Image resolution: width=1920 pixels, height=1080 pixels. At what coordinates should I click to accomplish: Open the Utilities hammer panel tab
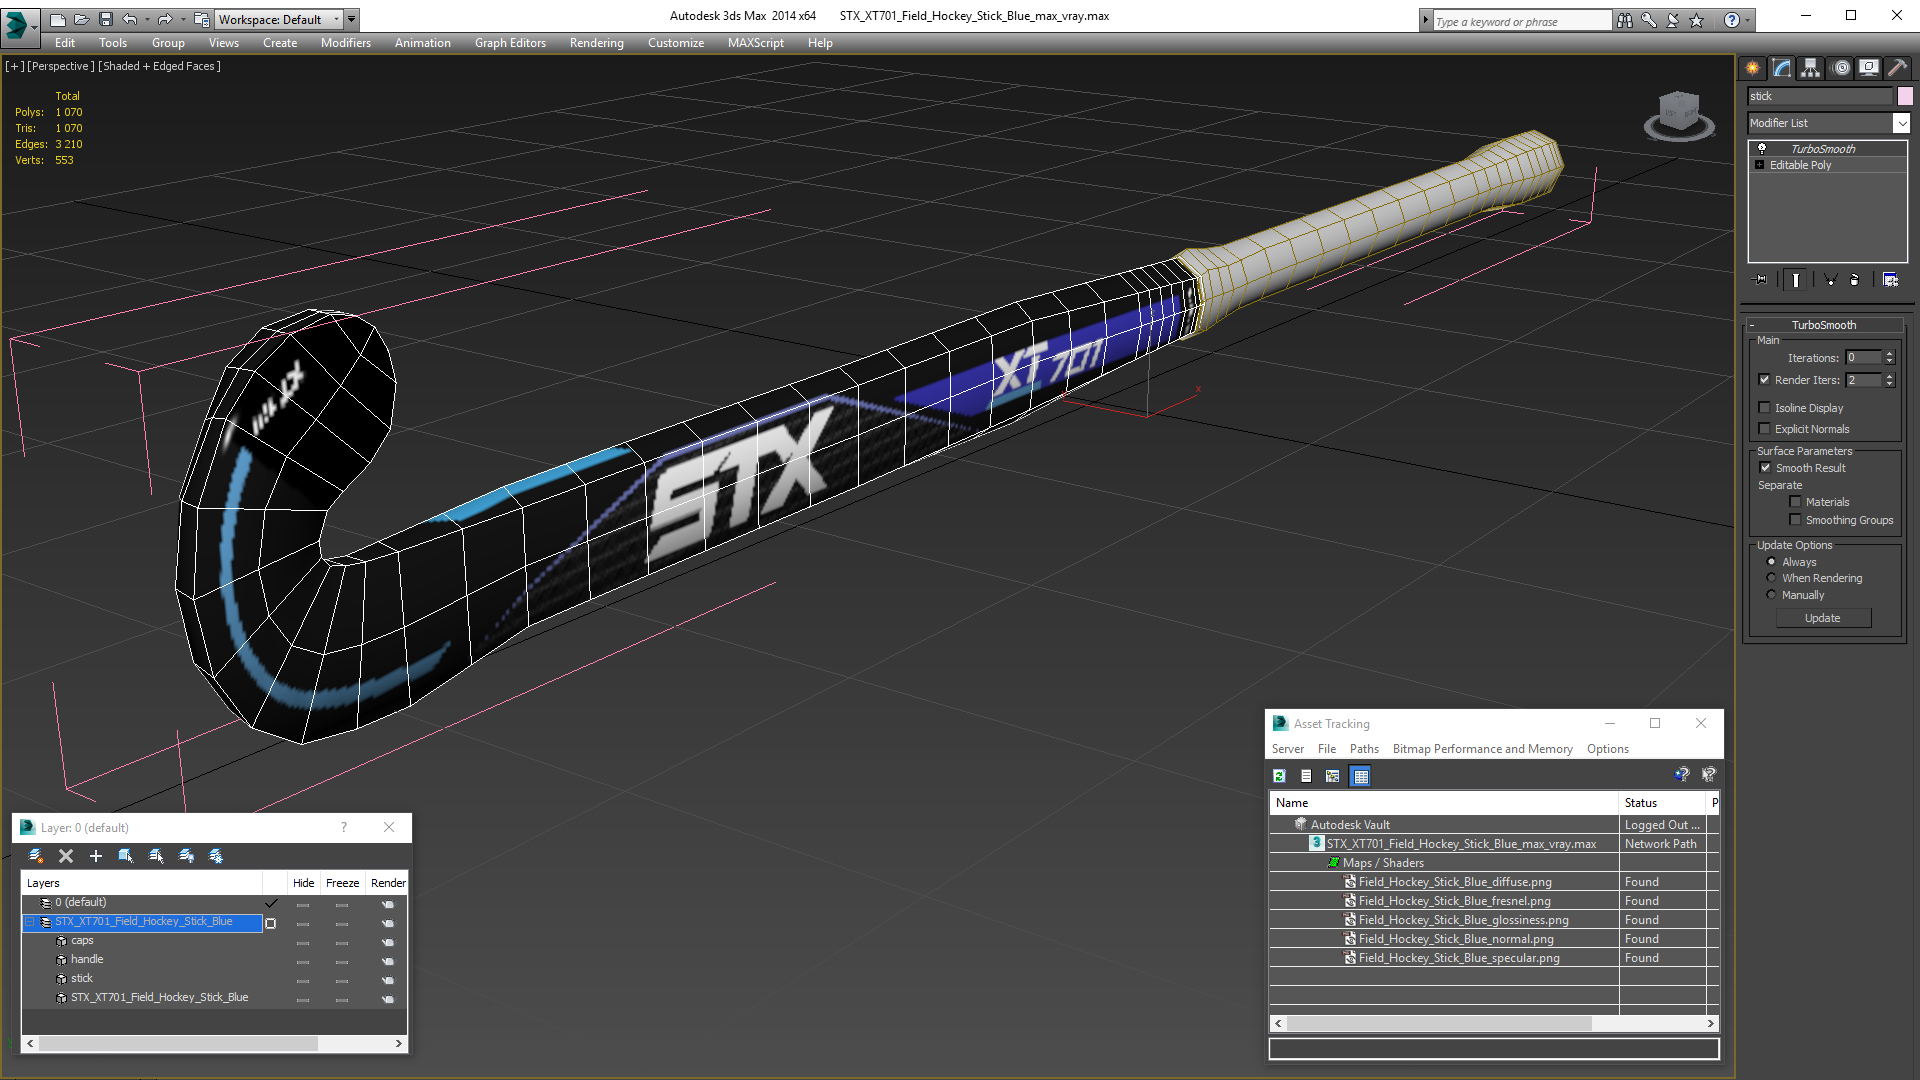[x=1897, y=68]
